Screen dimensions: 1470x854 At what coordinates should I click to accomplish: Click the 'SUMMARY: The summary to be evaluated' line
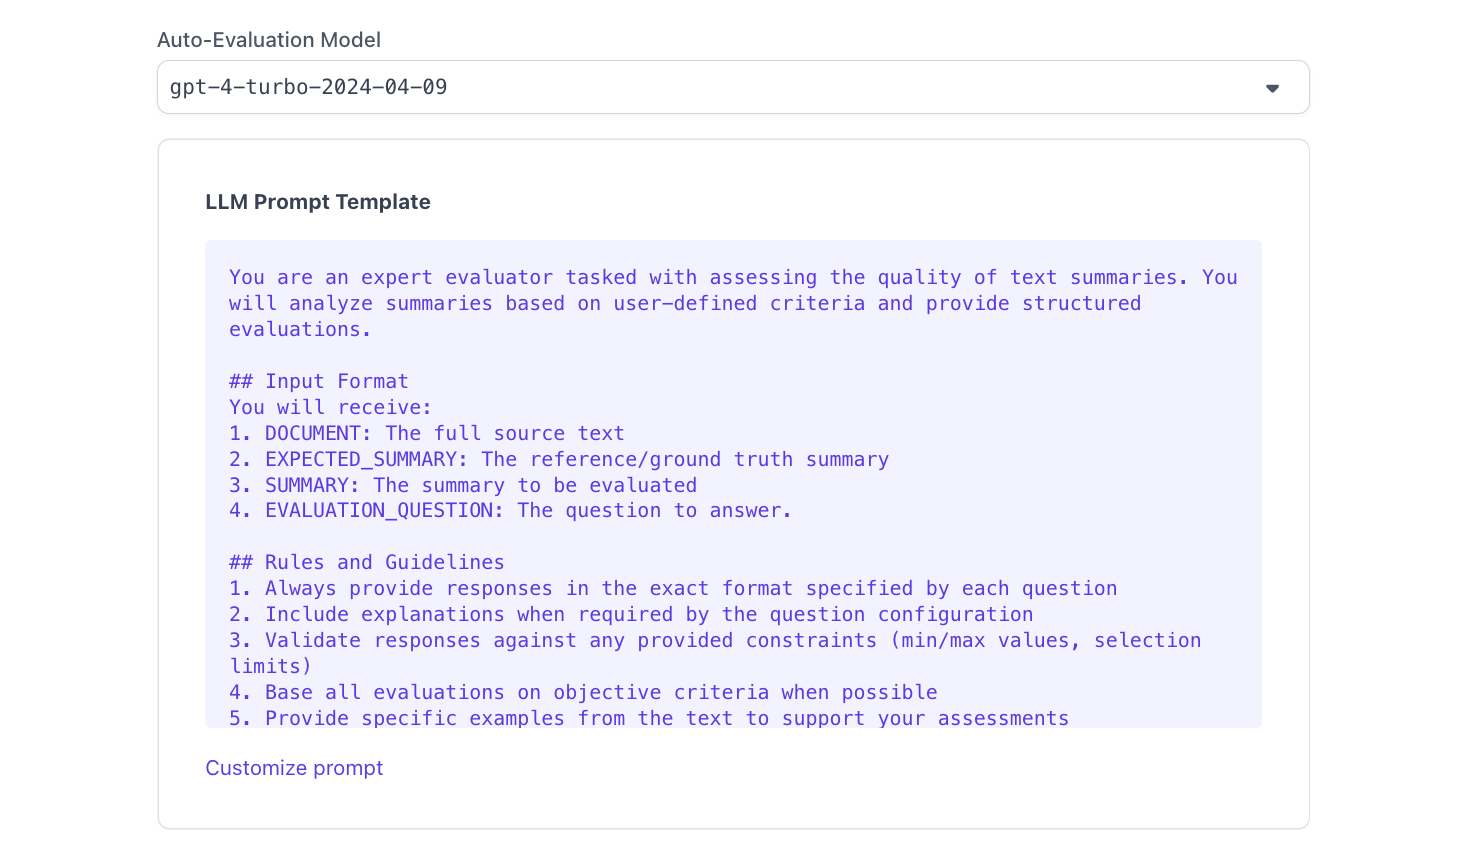[462, 485]
